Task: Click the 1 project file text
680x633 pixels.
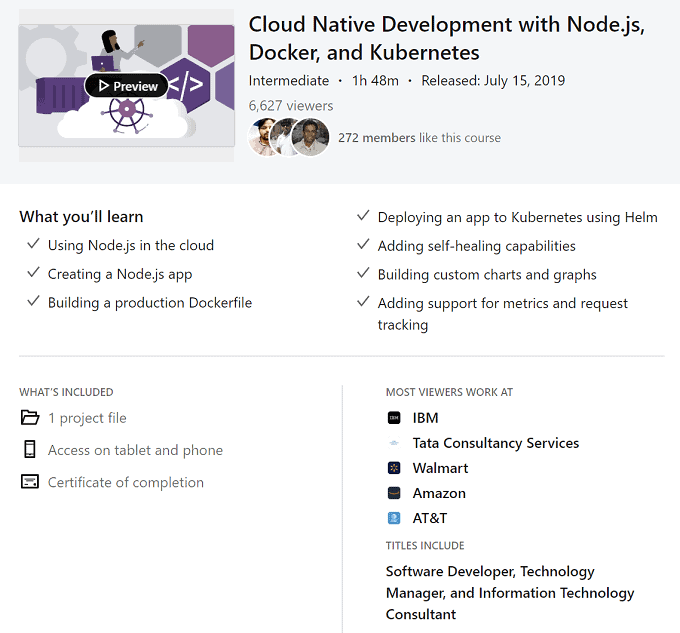Action: tap(87, 418)
